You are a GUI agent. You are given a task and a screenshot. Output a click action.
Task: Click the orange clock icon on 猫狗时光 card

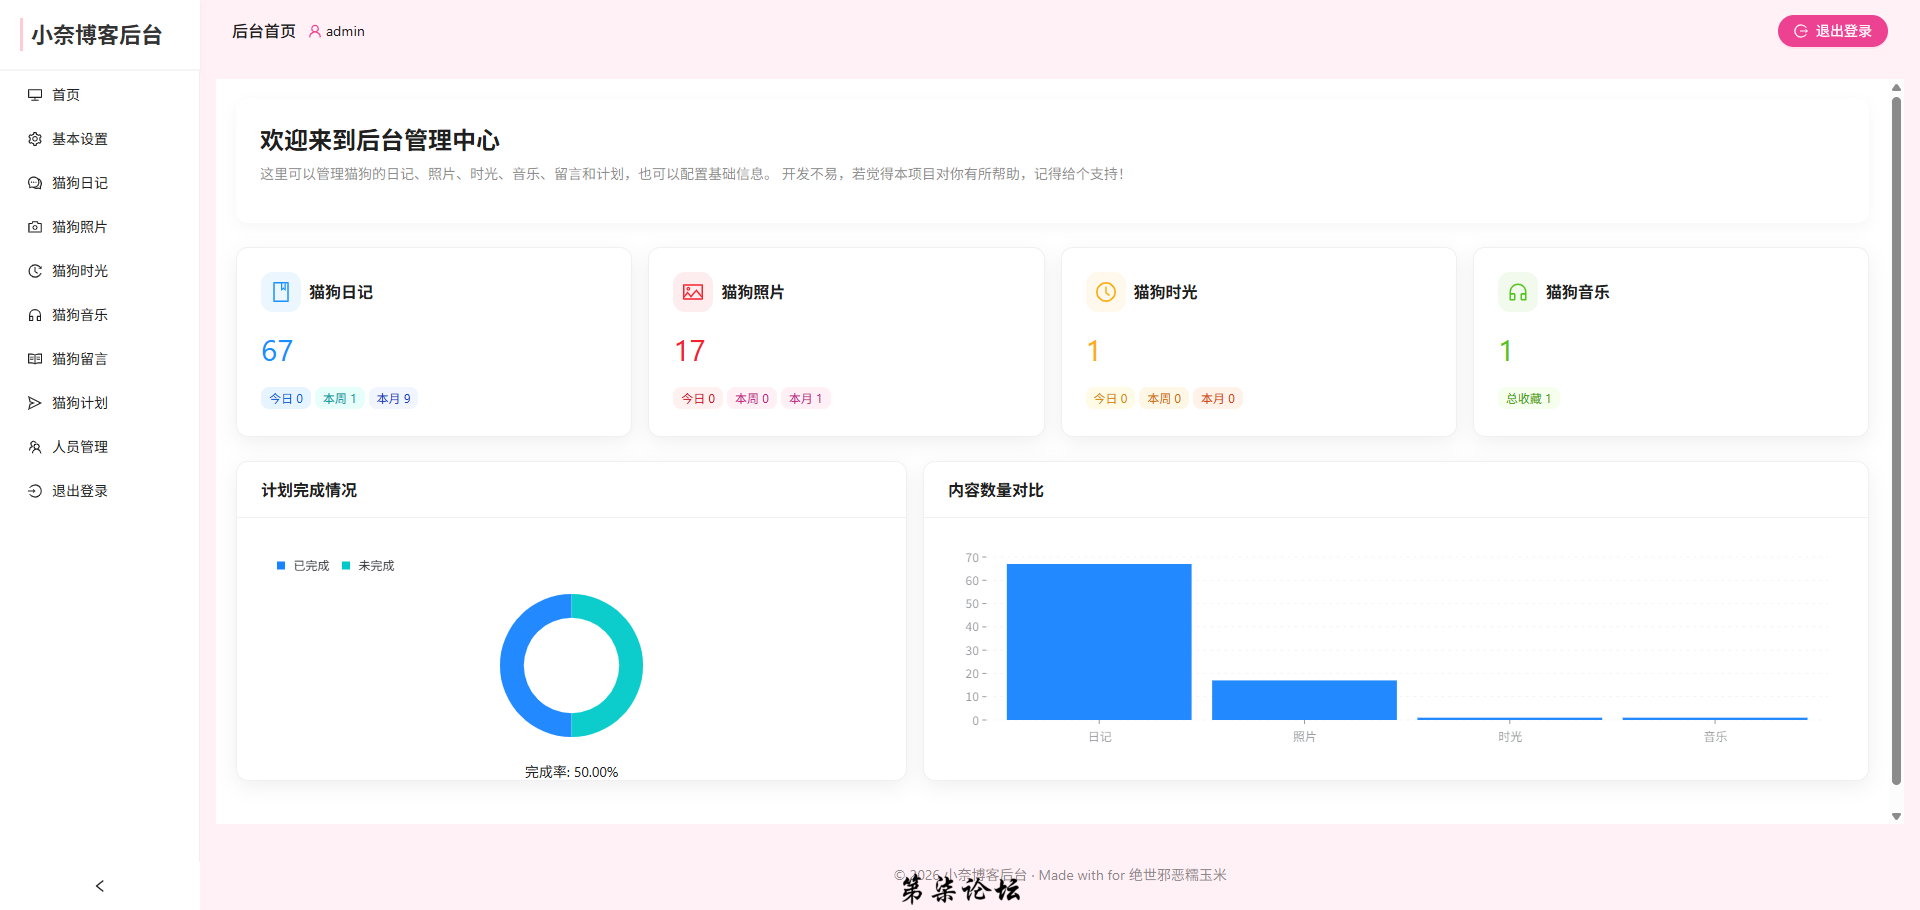[1106, 292]
